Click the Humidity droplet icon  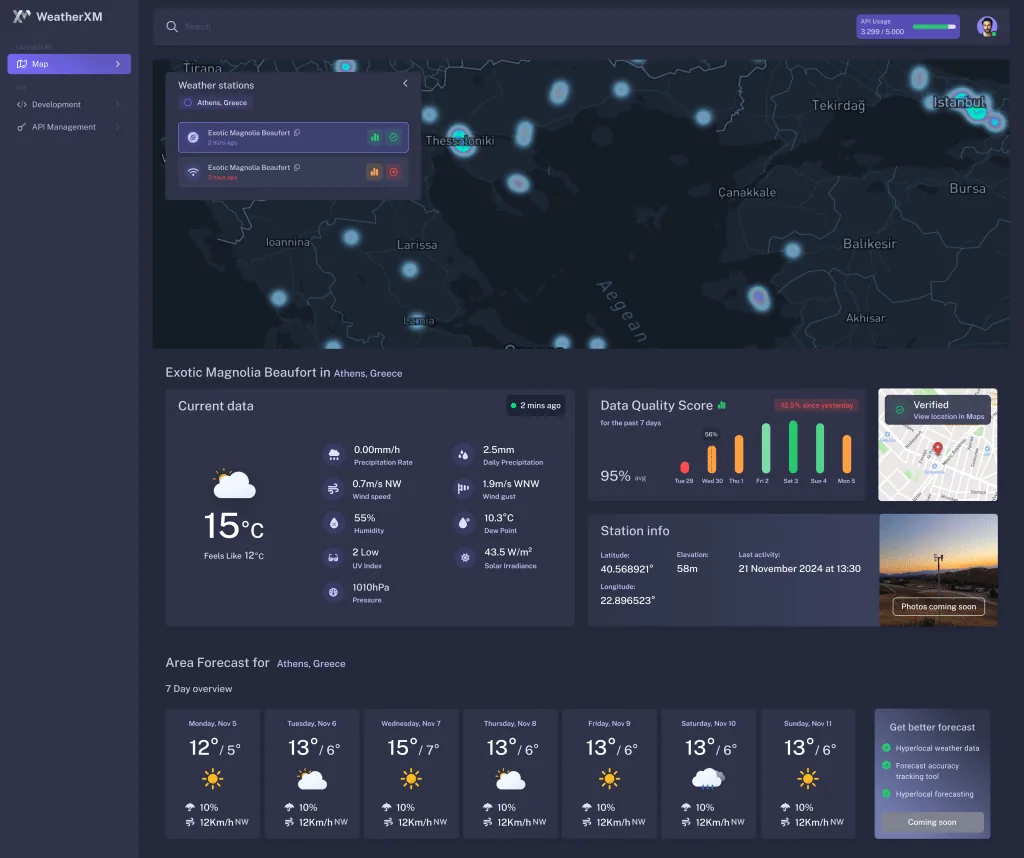click(334, 523)
